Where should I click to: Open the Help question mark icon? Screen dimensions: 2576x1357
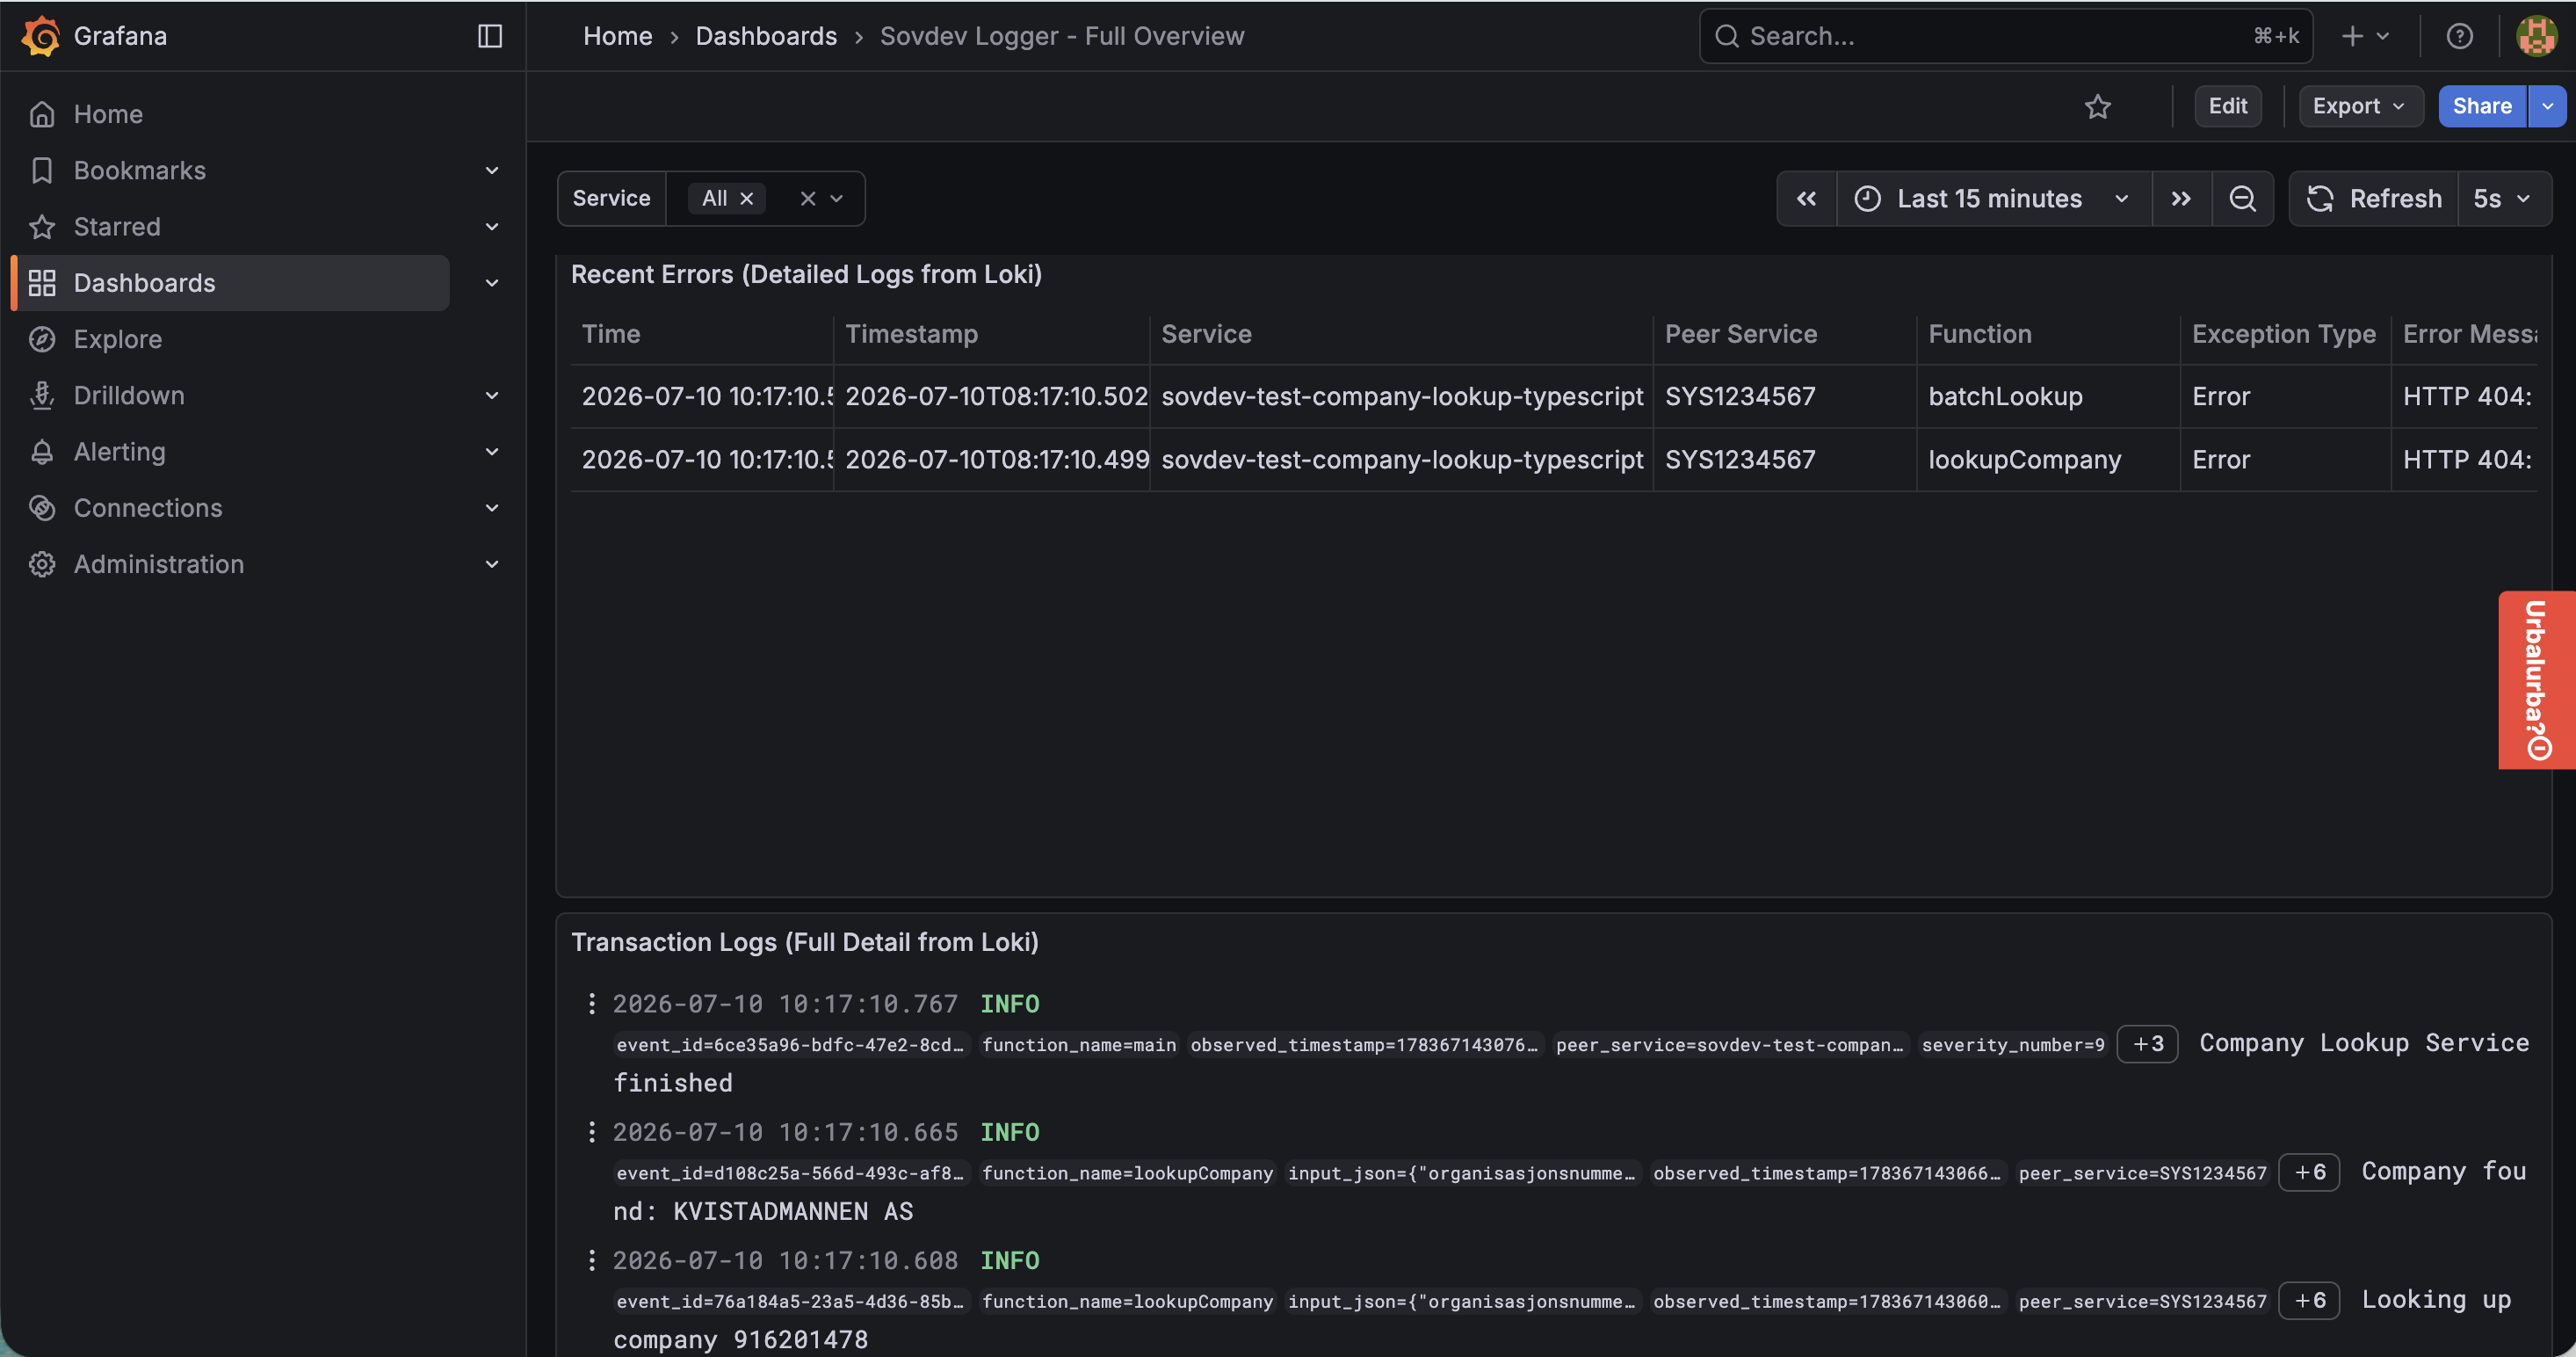pos(2459,36)
